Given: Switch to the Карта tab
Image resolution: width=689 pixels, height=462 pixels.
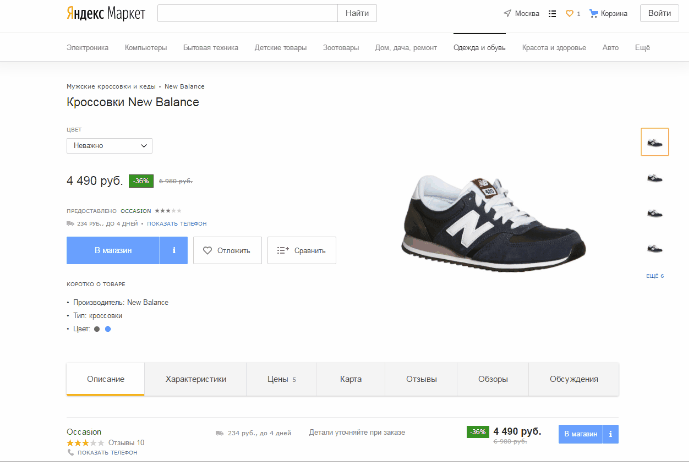Looking at the screenshot, I should [x=351, y=379].
